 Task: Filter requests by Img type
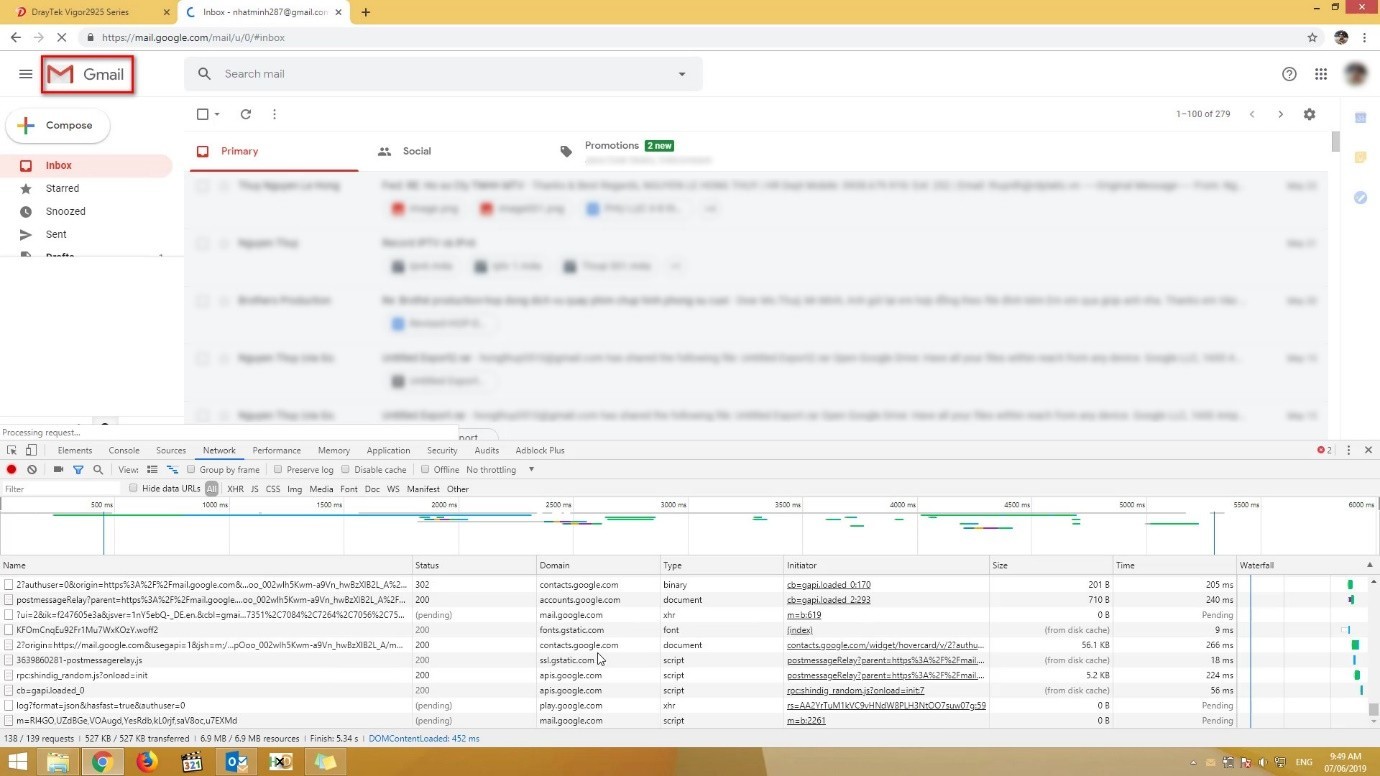pyautogui.click(x=294, y=489)
